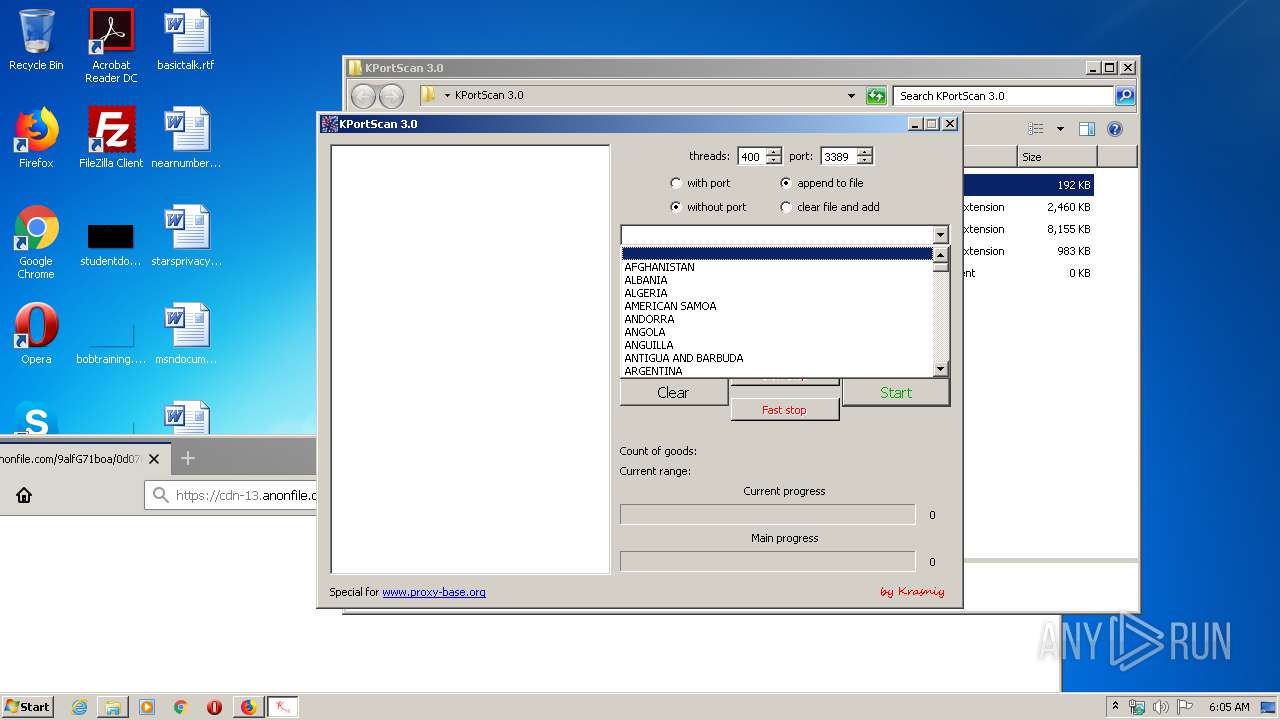Toggle the Explorer preview pane icon
This screenshot has height=720, width=1280.
tap(1087, 129)
